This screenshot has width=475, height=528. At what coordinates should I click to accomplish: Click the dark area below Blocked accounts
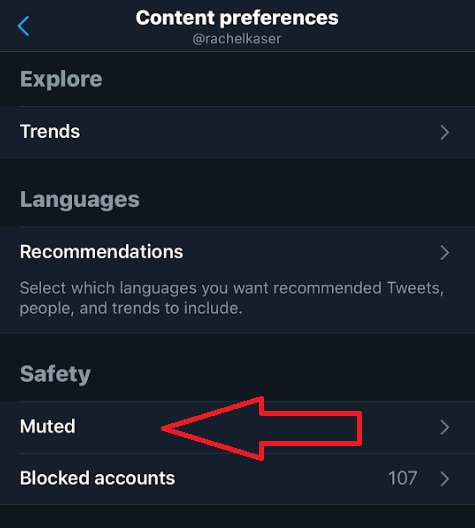tap(237, 517)
